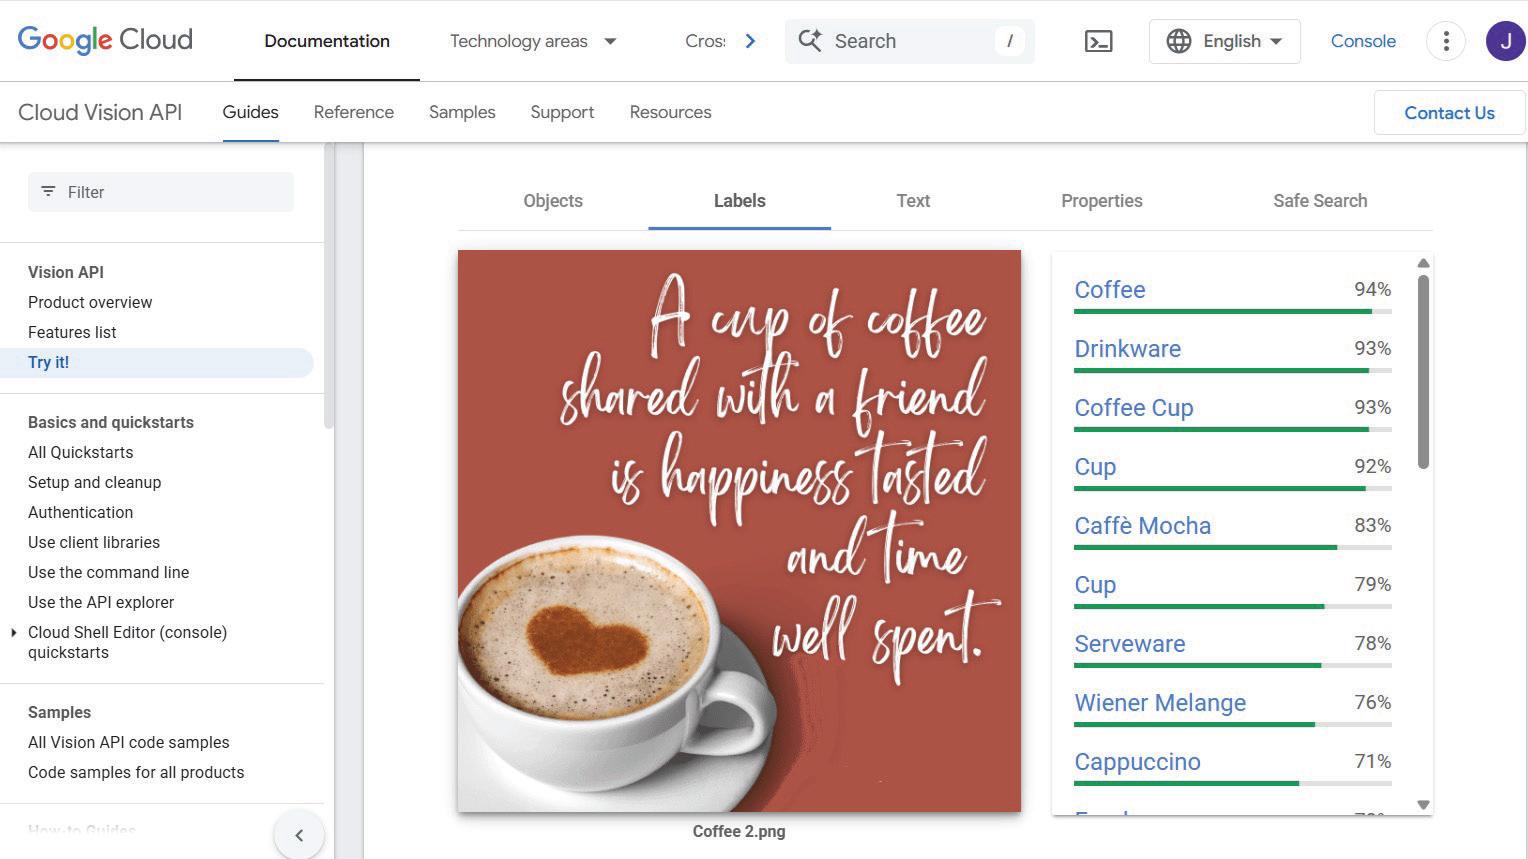Click the Coffee label link
The width and height of the screenshot is (1528, 859).
pos(1110,290)
